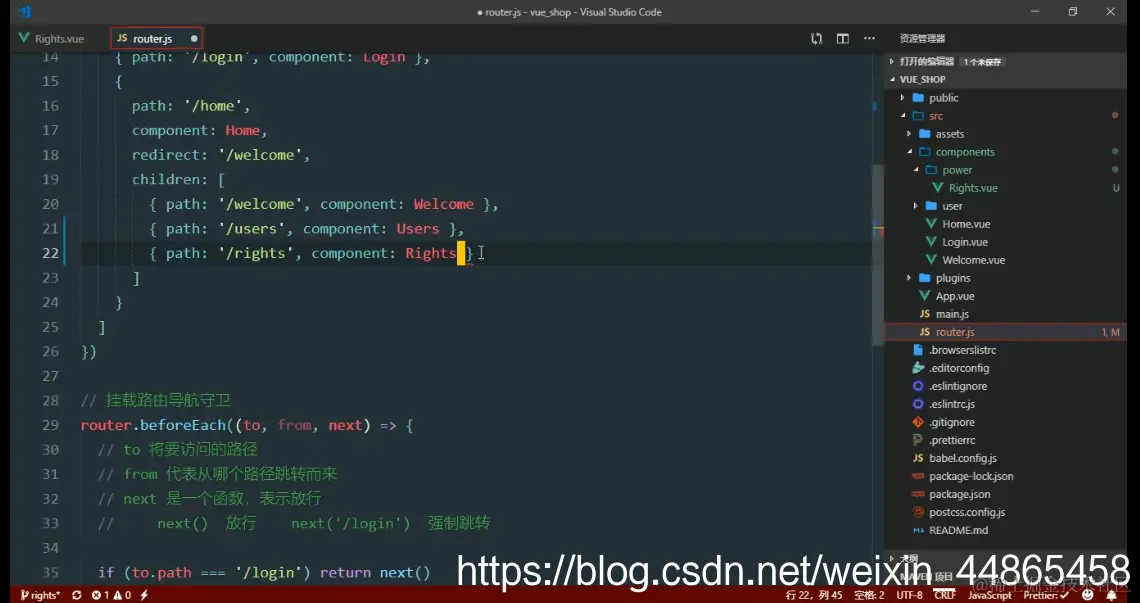
Task: Click the git branch rights* indicator
Action: coord(40,595)
